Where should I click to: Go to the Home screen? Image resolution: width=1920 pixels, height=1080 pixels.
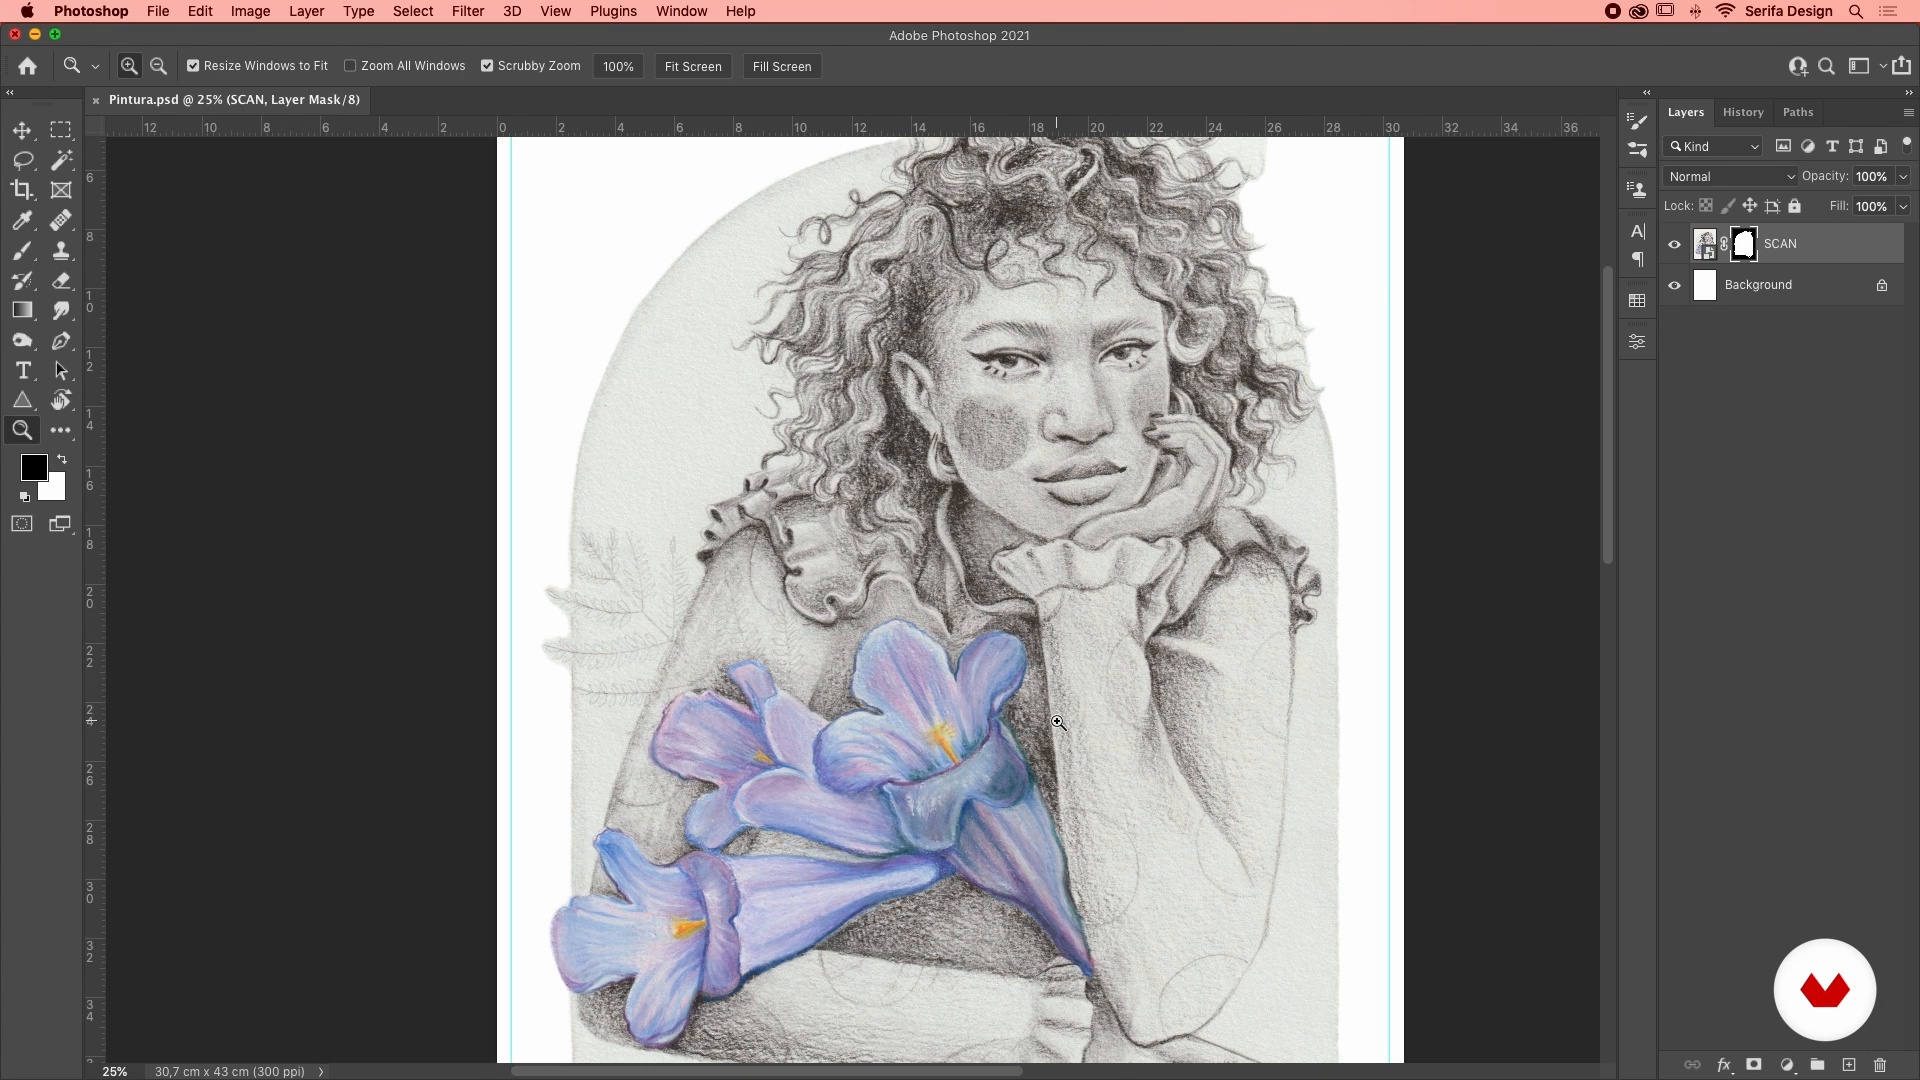tap(28, 66)
